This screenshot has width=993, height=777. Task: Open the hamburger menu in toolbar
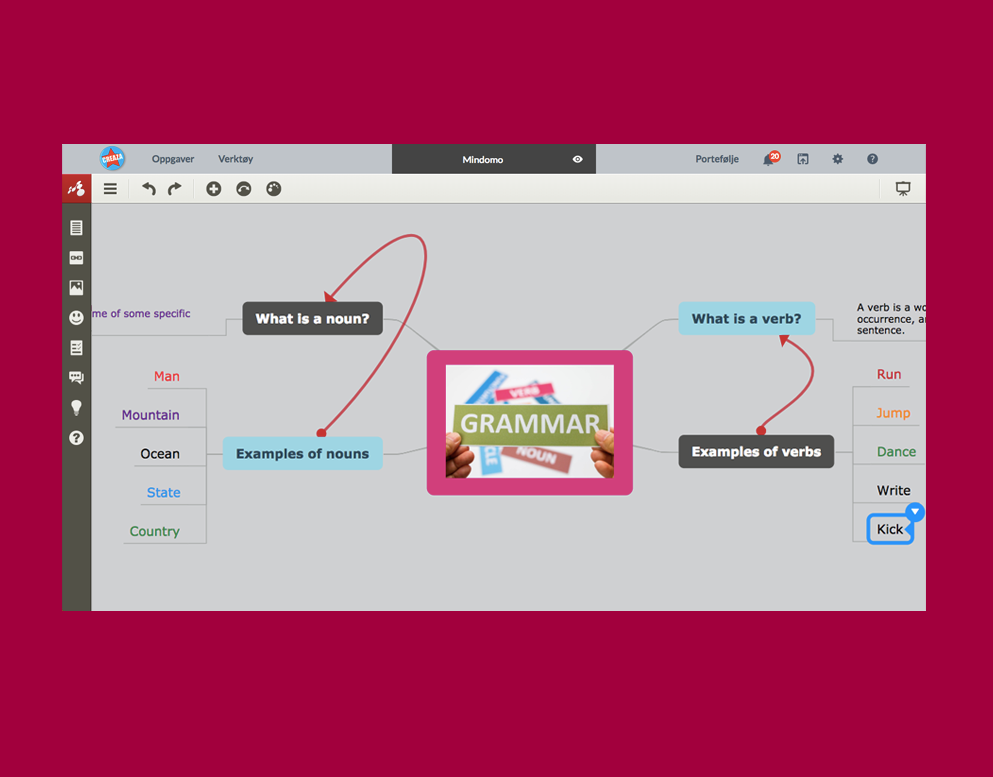tap(110, 189)
